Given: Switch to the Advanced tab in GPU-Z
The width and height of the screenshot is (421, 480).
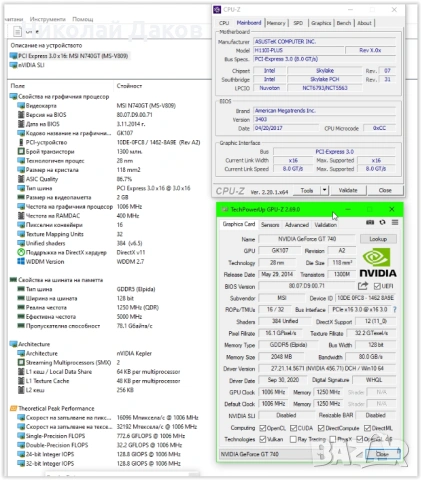Looking at the screenshot, I should (x=297, y=225).
